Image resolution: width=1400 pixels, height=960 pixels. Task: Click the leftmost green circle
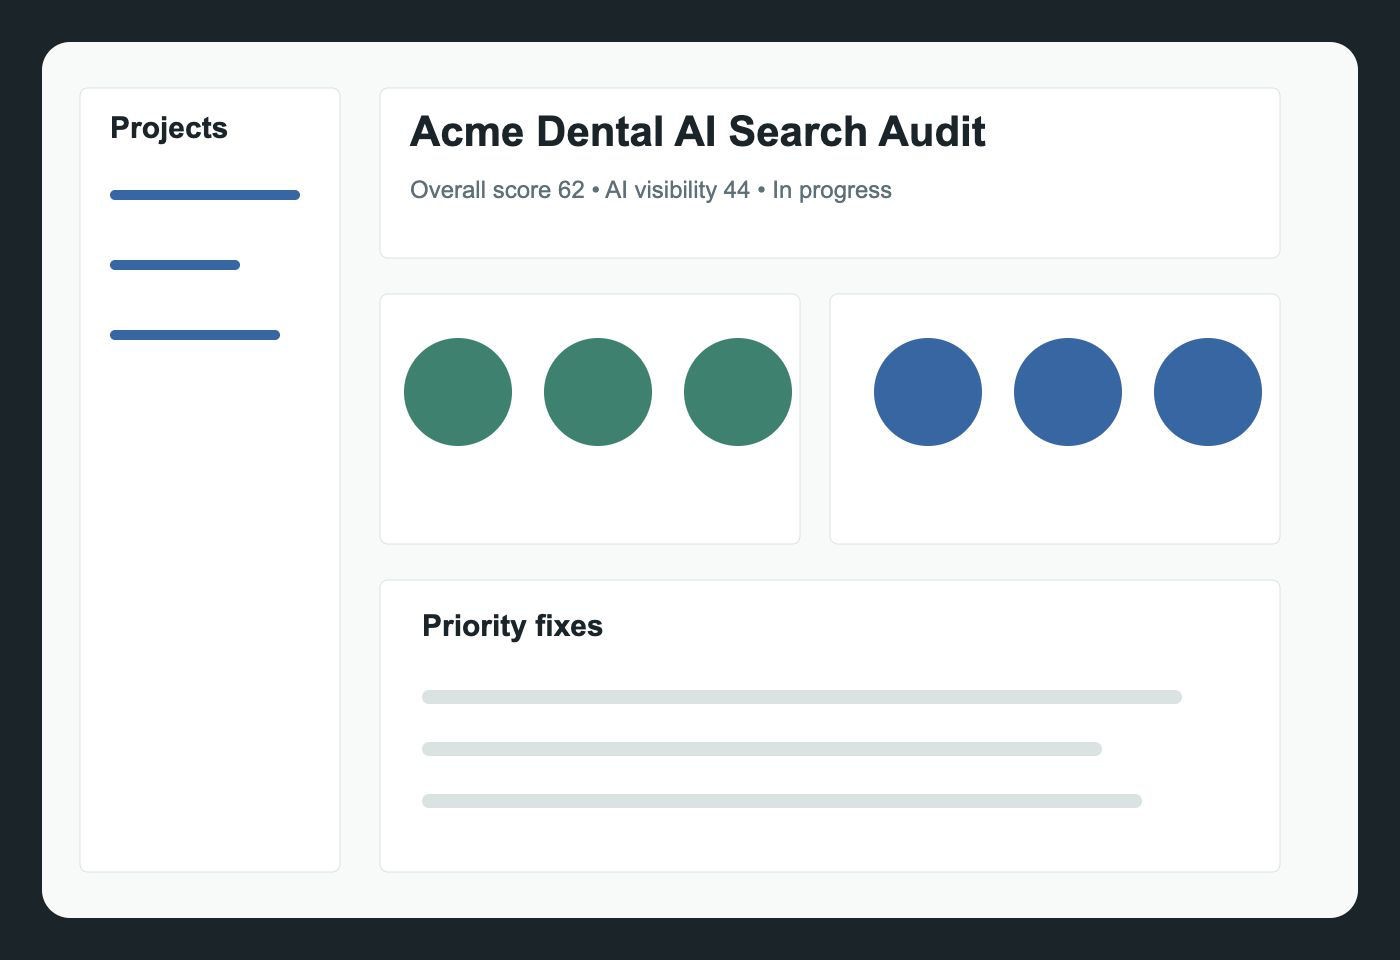pyautogui.click(x=458, y=392)
